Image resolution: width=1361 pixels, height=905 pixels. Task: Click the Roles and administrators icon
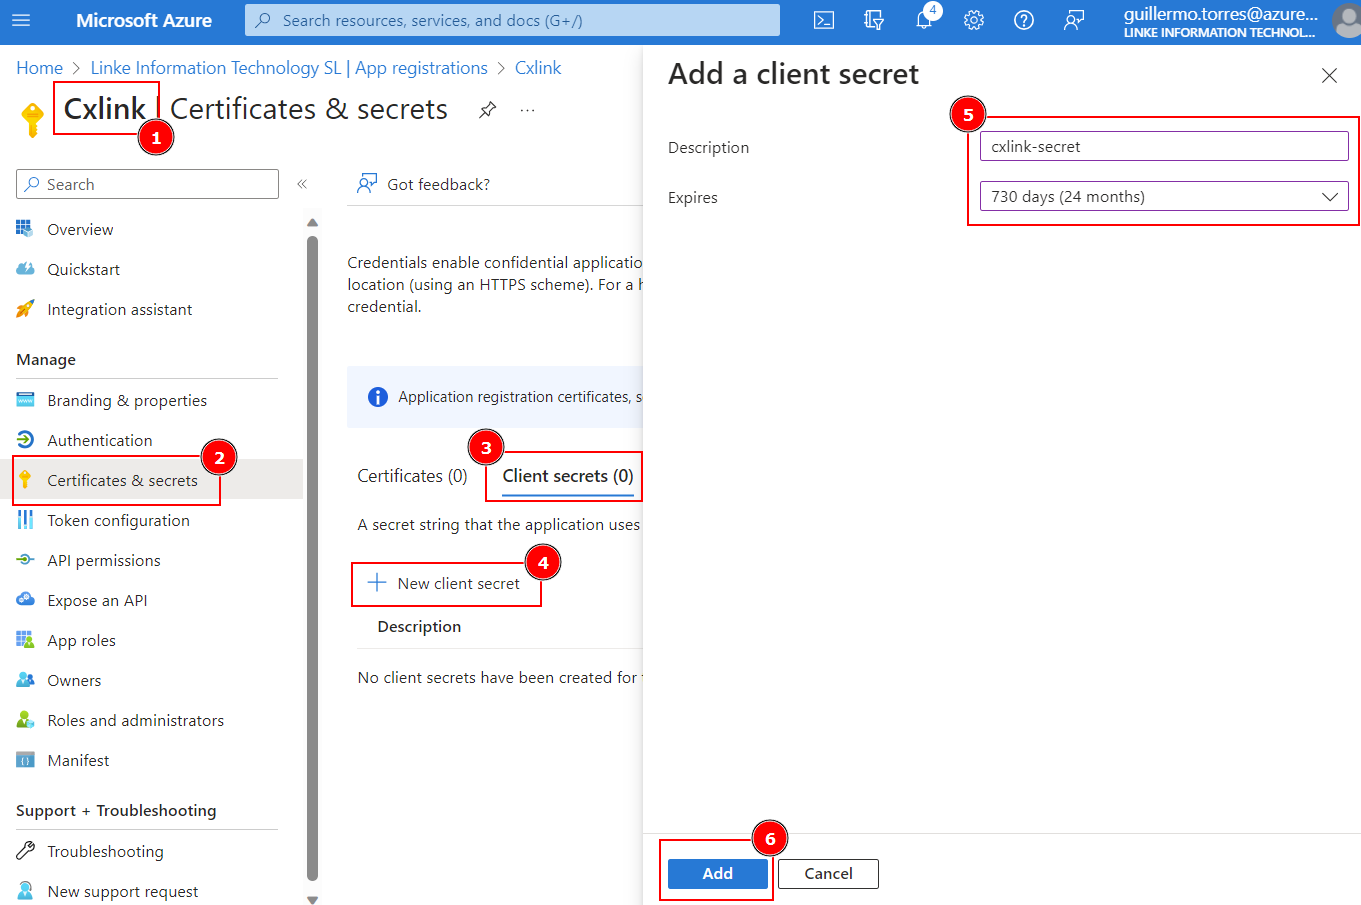click(x=25, y=720)
